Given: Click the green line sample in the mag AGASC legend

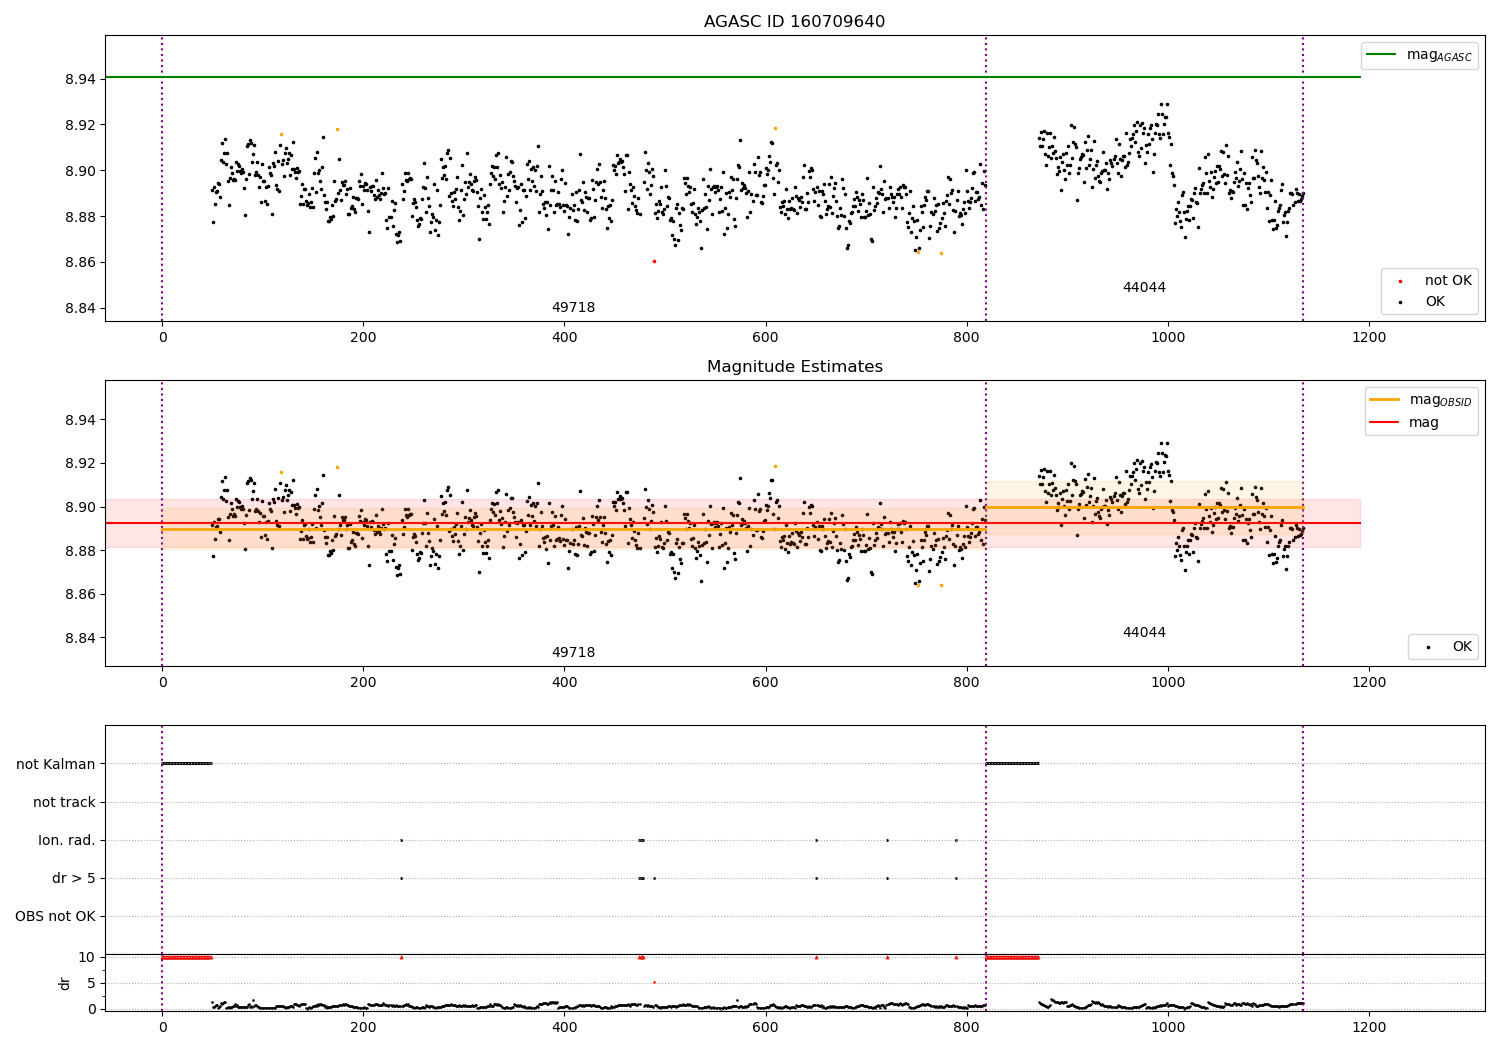Looking at the screenshot, I should point(1381,55).
